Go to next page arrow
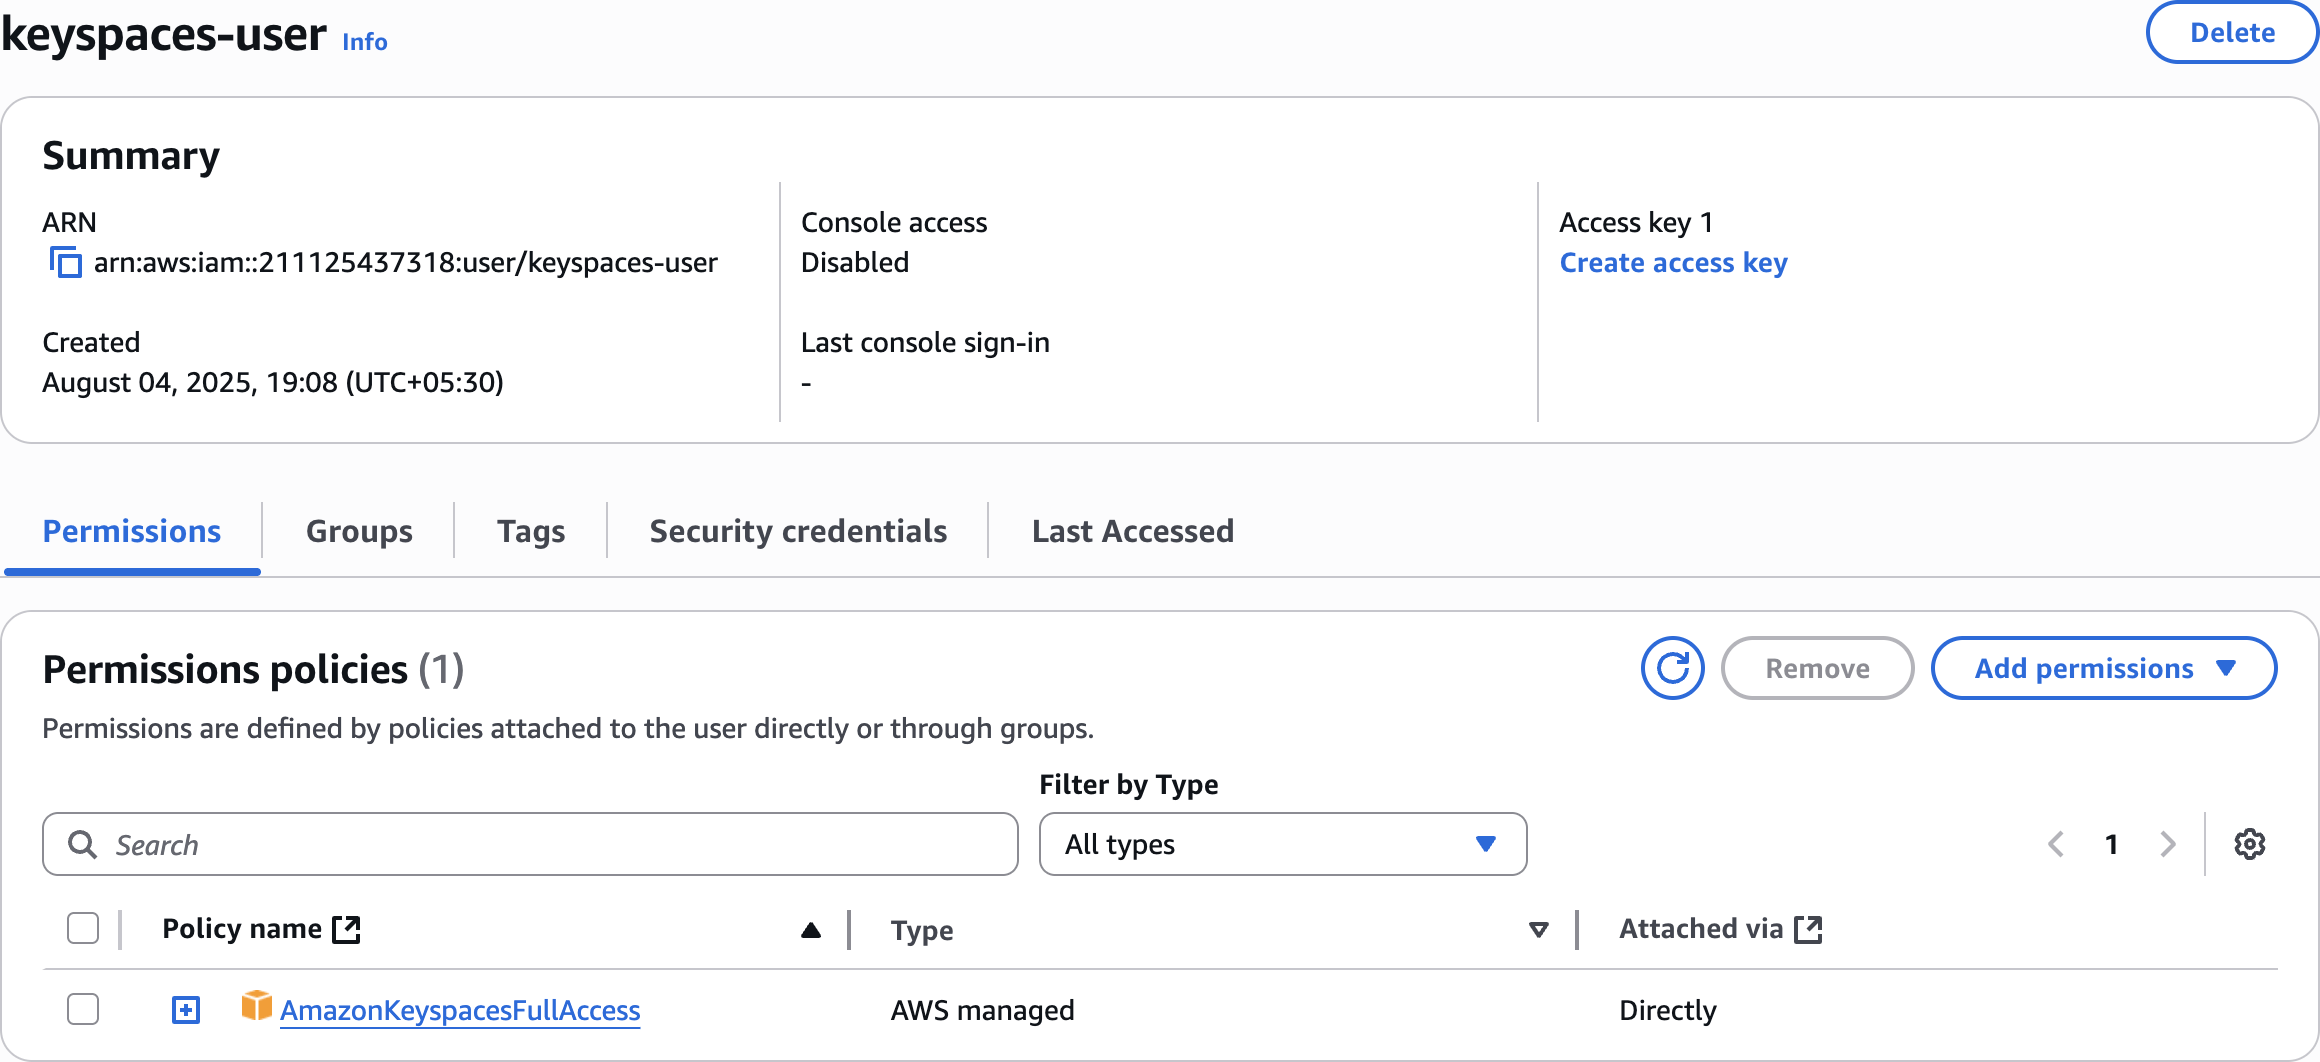 2168,844
